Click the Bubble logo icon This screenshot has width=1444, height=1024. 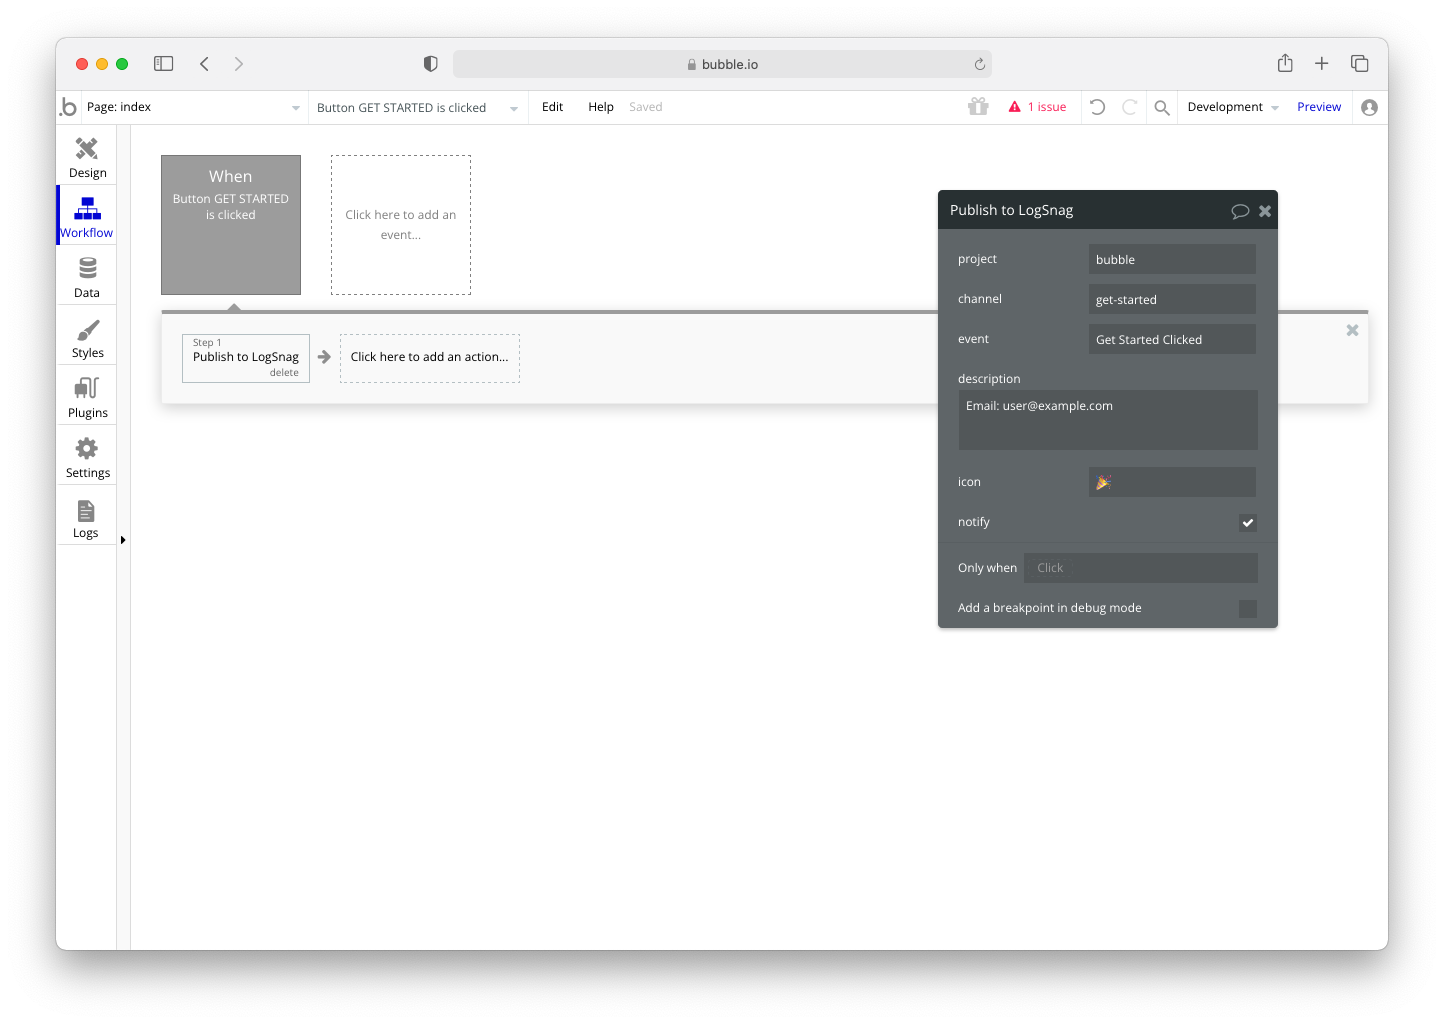tap(68, 107)
